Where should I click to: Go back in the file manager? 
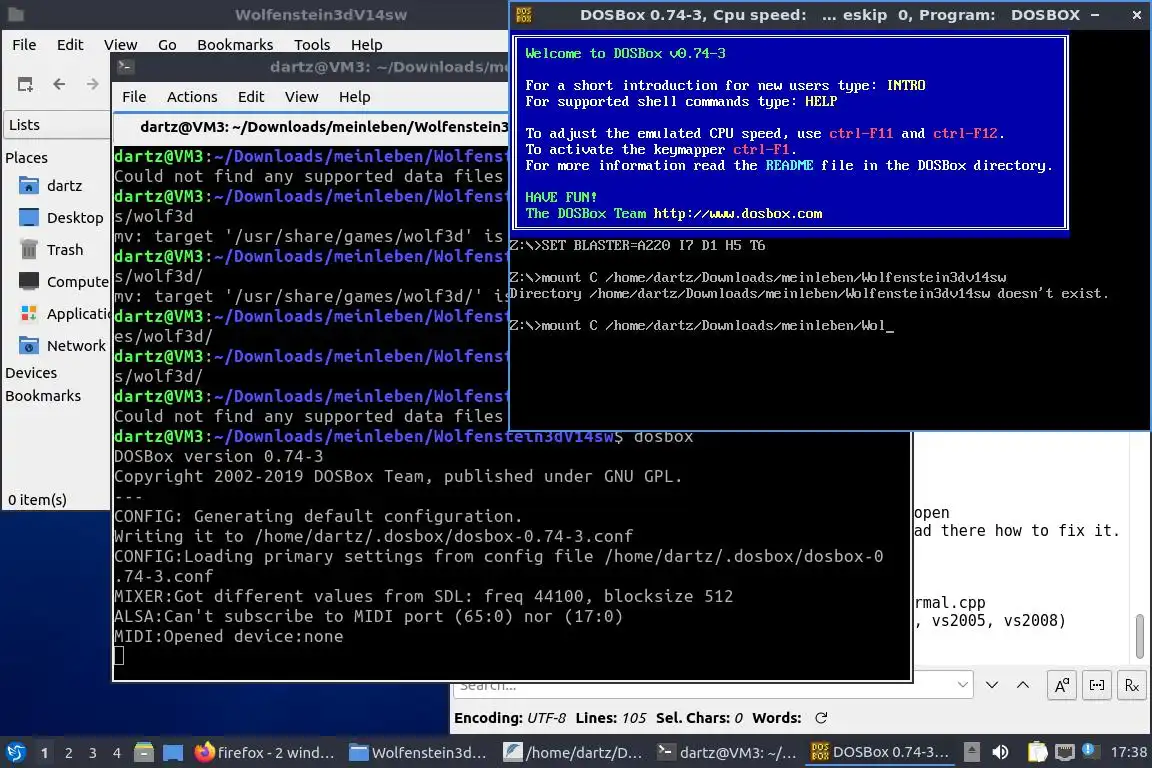(x=60, y=85)
